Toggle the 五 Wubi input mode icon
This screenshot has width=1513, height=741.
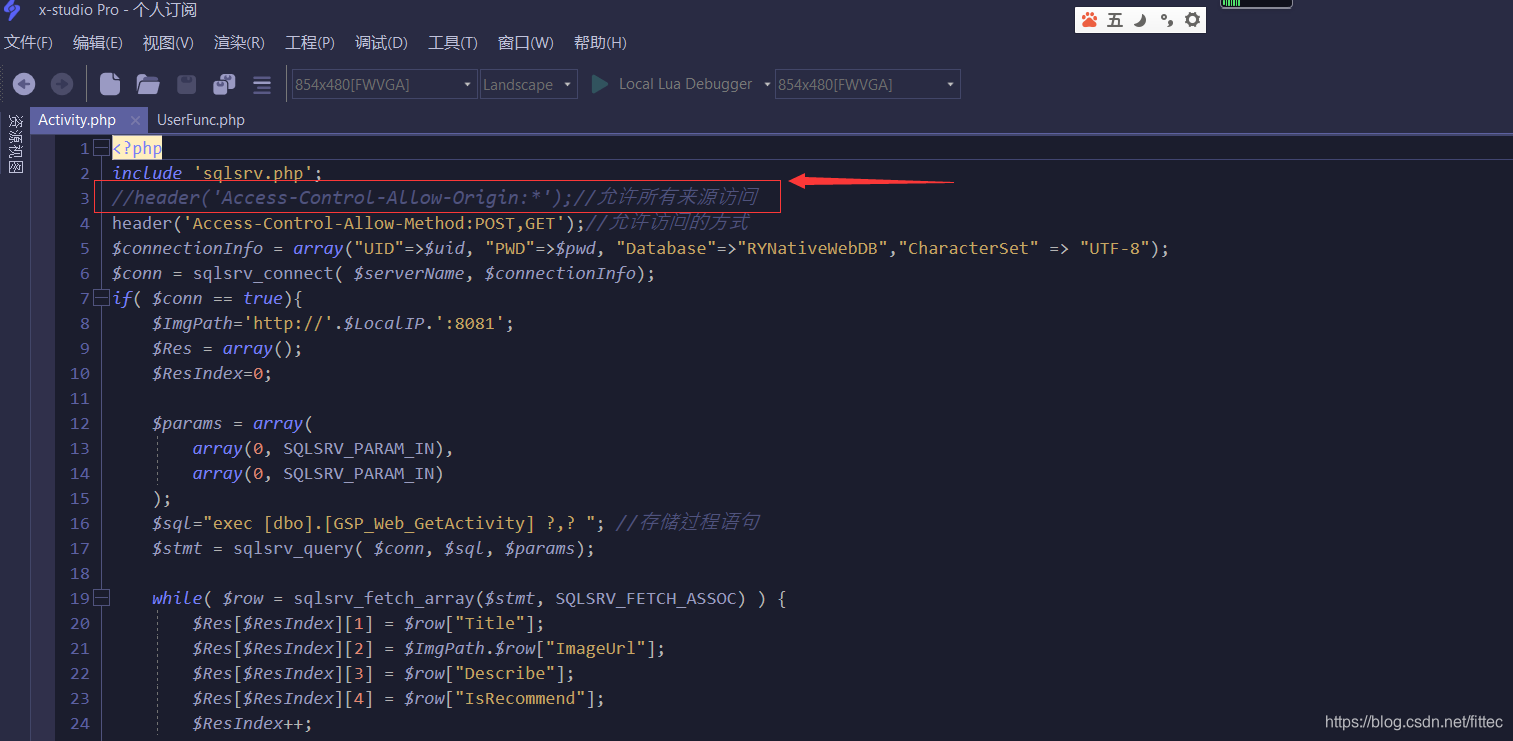(1115, 20)
